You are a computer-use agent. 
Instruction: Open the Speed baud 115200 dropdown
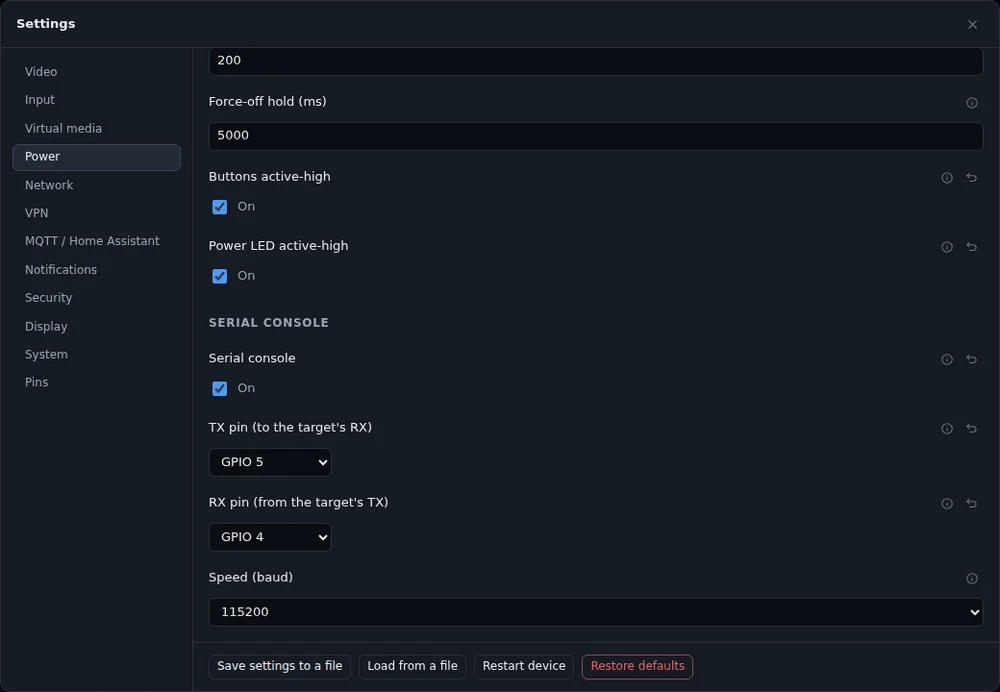pyautogui.click(x=596, y=612)
